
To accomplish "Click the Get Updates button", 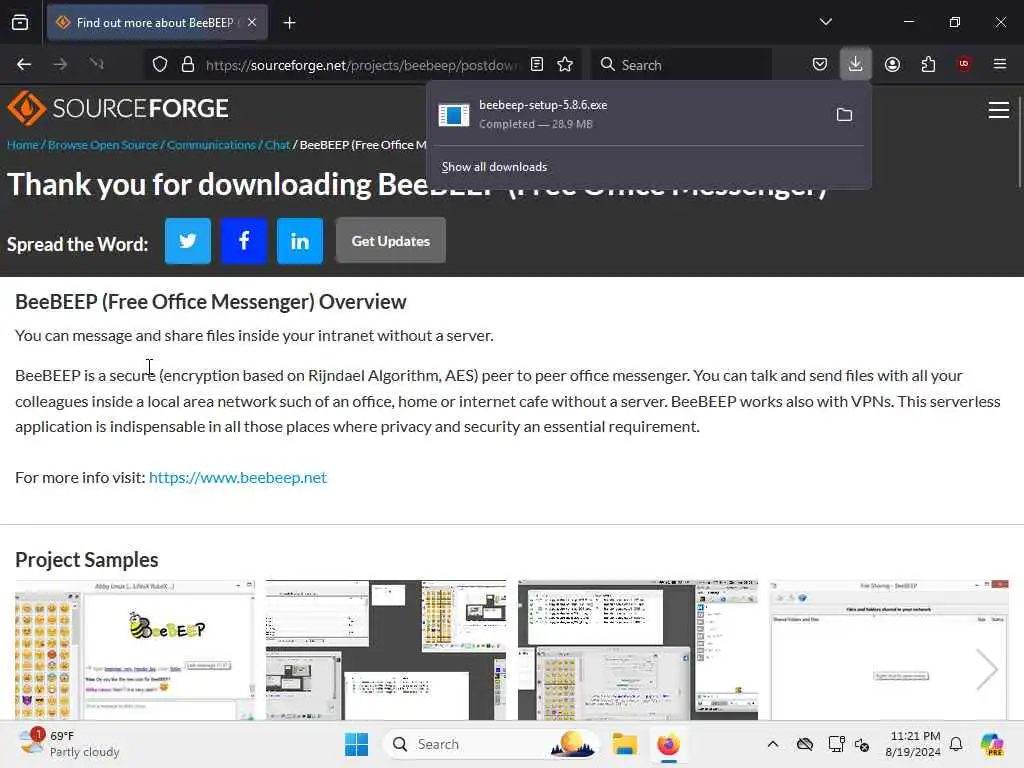I will coord(391,241).
